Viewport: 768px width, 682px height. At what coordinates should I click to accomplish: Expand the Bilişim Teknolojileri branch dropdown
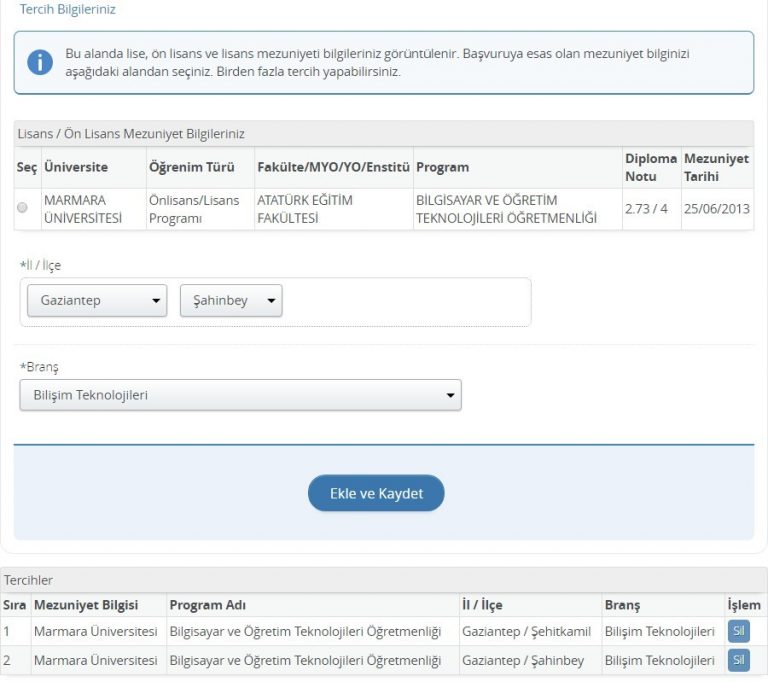(240, 395)
